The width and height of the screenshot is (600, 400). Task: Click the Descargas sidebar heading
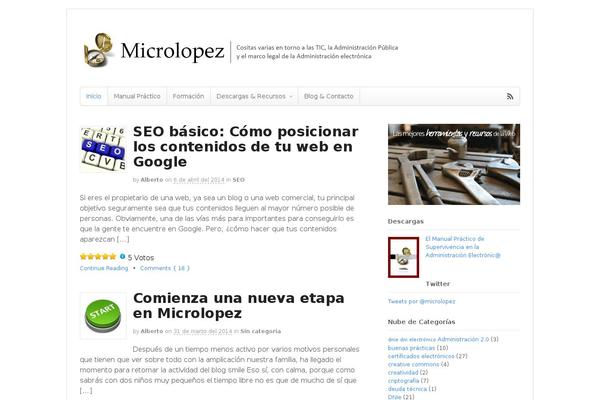coord(406,221)
